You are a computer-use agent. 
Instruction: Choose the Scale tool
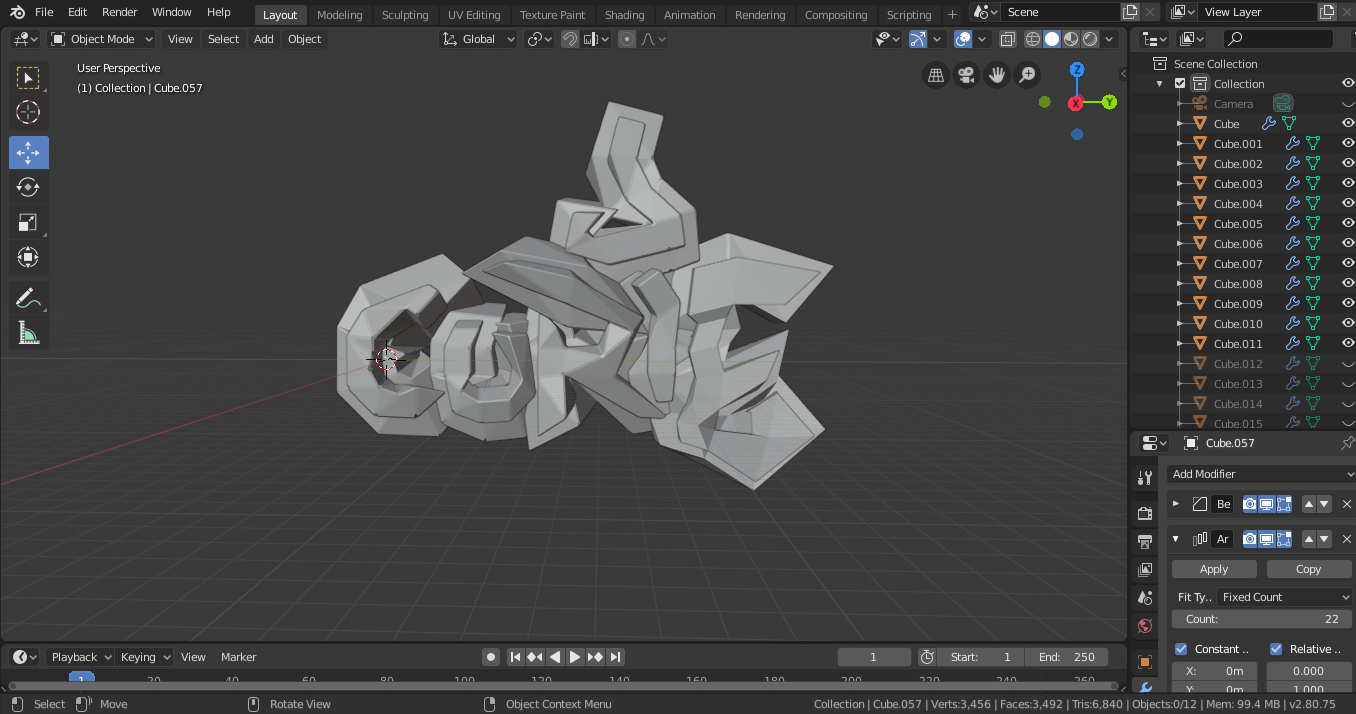(28, 223)
